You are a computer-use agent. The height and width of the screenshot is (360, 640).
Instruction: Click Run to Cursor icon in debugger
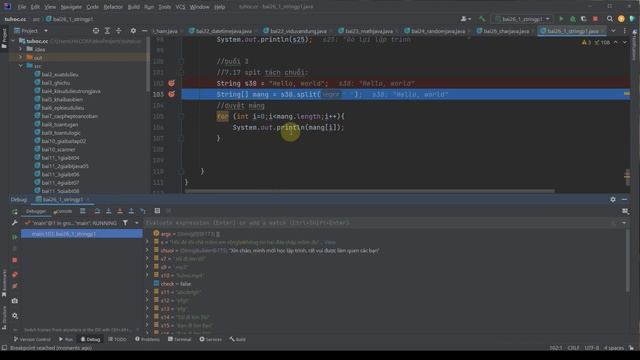(143, 211)
